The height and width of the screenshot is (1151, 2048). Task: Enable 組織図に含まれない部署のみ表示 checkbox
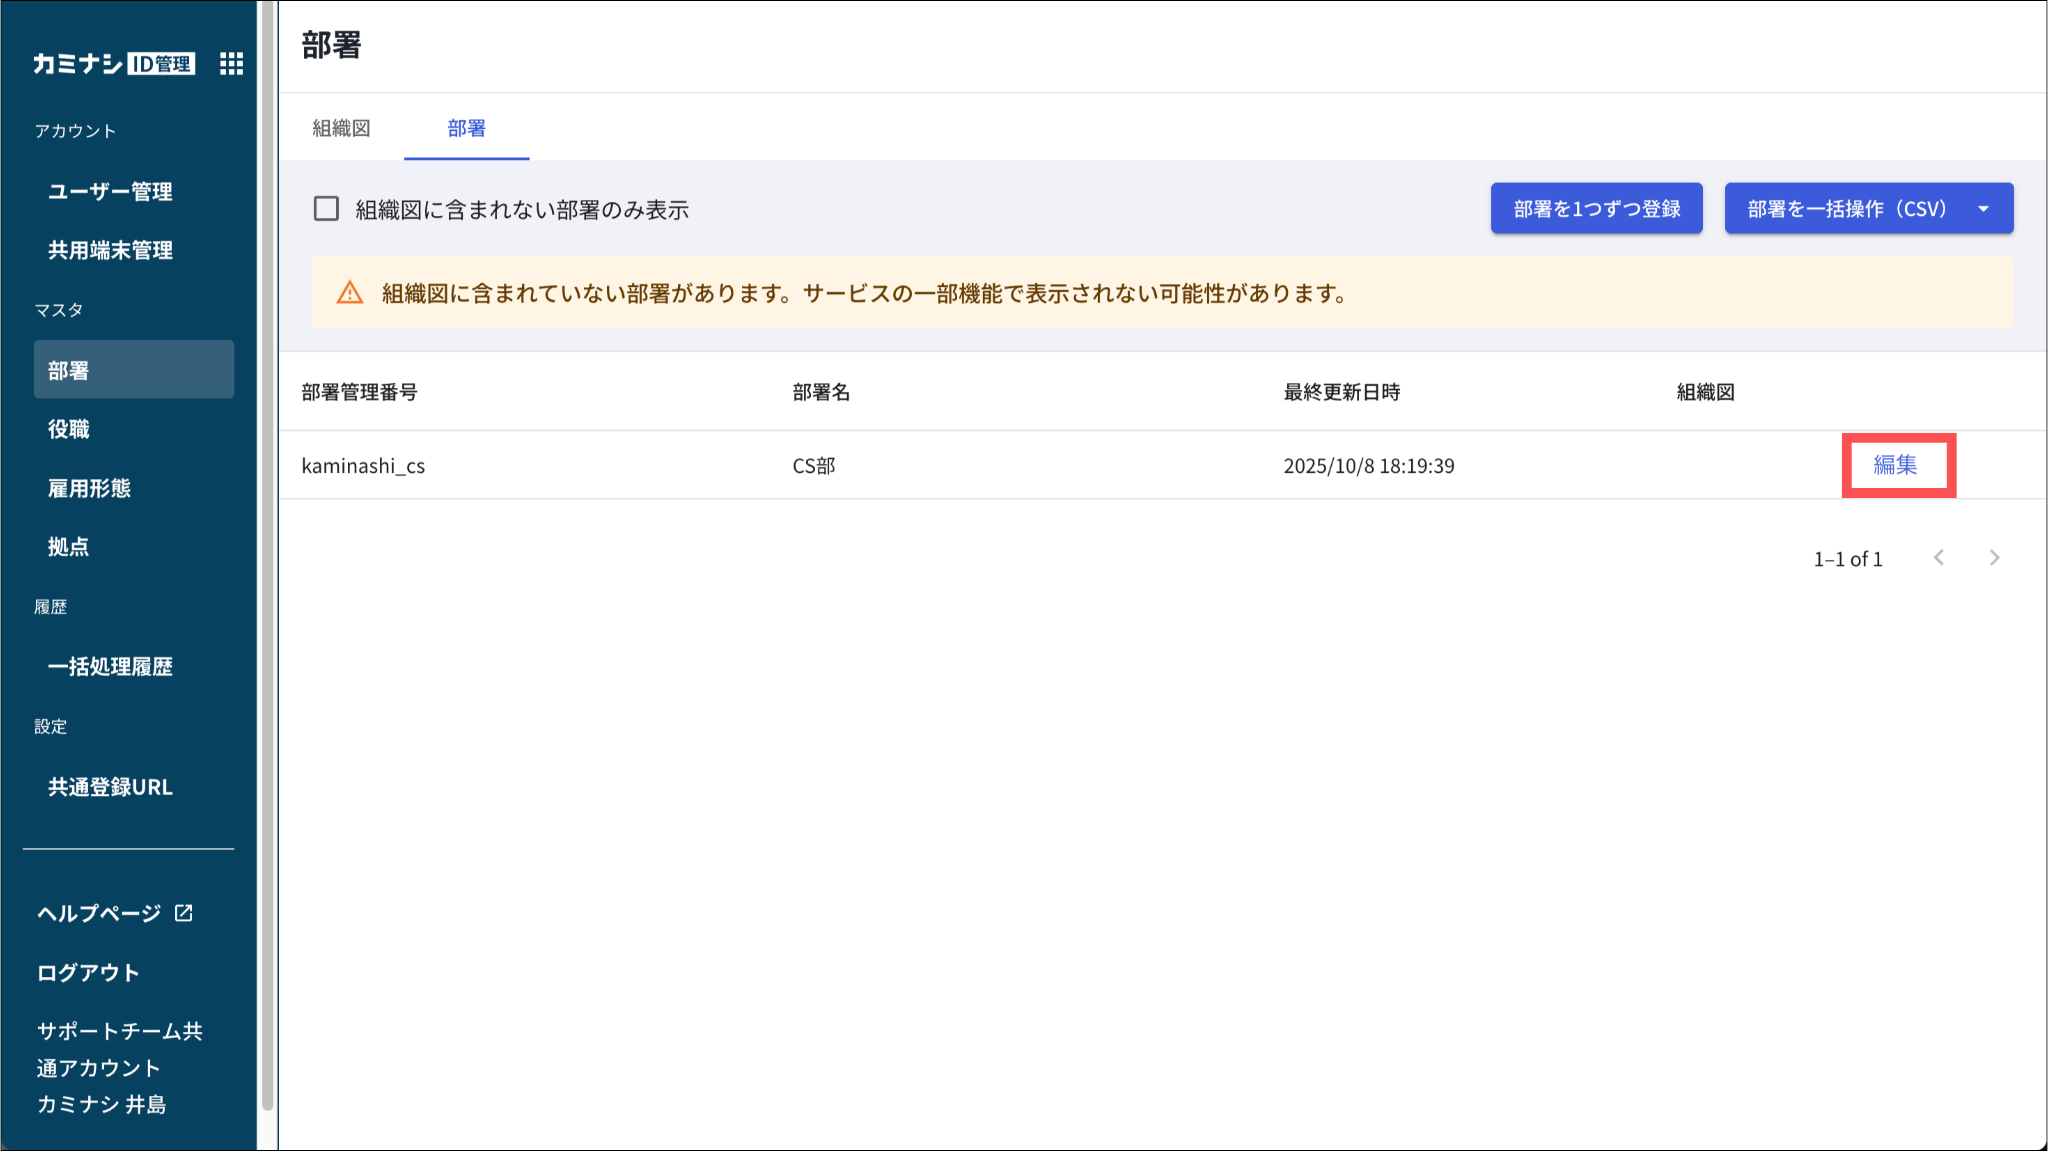(x=326, y=209)
